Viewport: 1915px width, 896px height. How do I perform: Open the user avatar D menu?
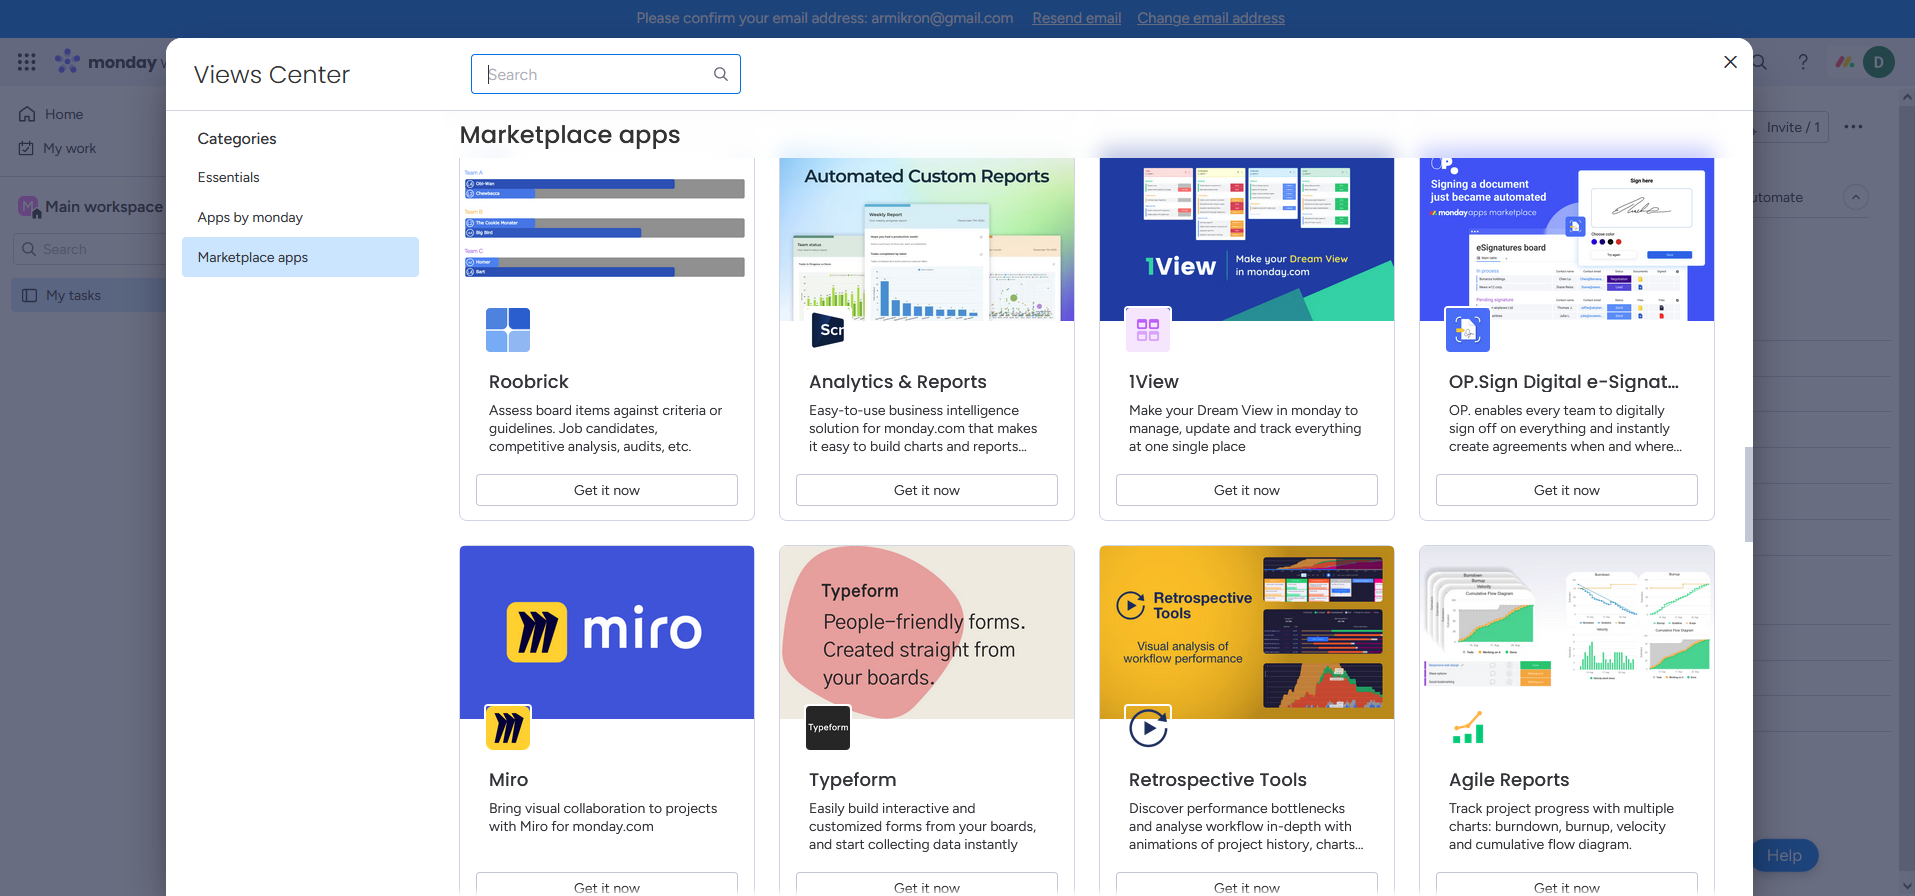coord(1879,62)
